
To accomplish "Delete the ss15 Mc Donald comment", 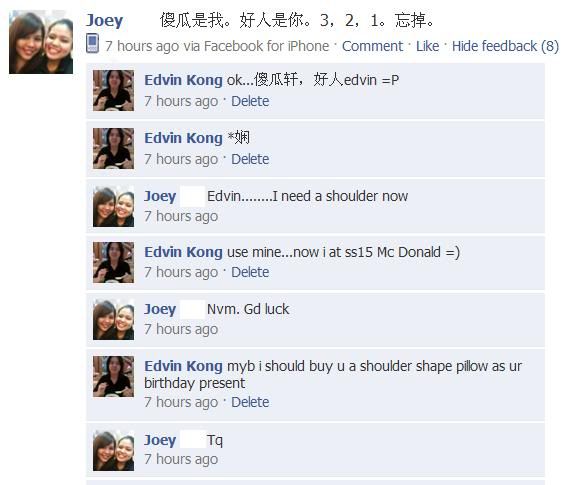I will coord(250,272).
